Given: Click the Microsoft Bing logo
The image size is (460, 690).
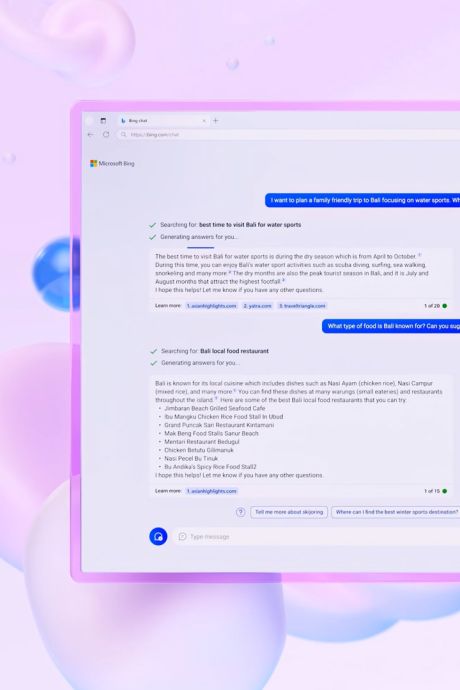Looking at the screenshot, I should pos(112,163).
